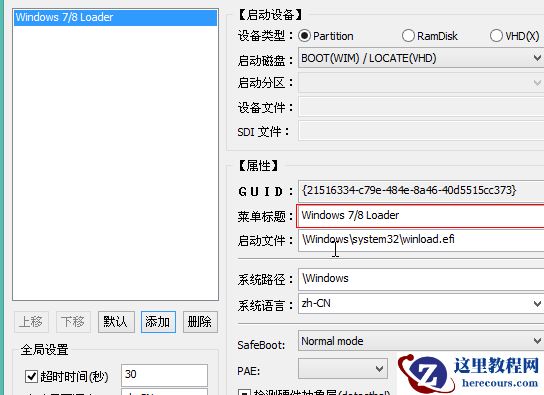The image size is (544, 395).
Task: Click the 上移 button
Action: pos(31,322)
